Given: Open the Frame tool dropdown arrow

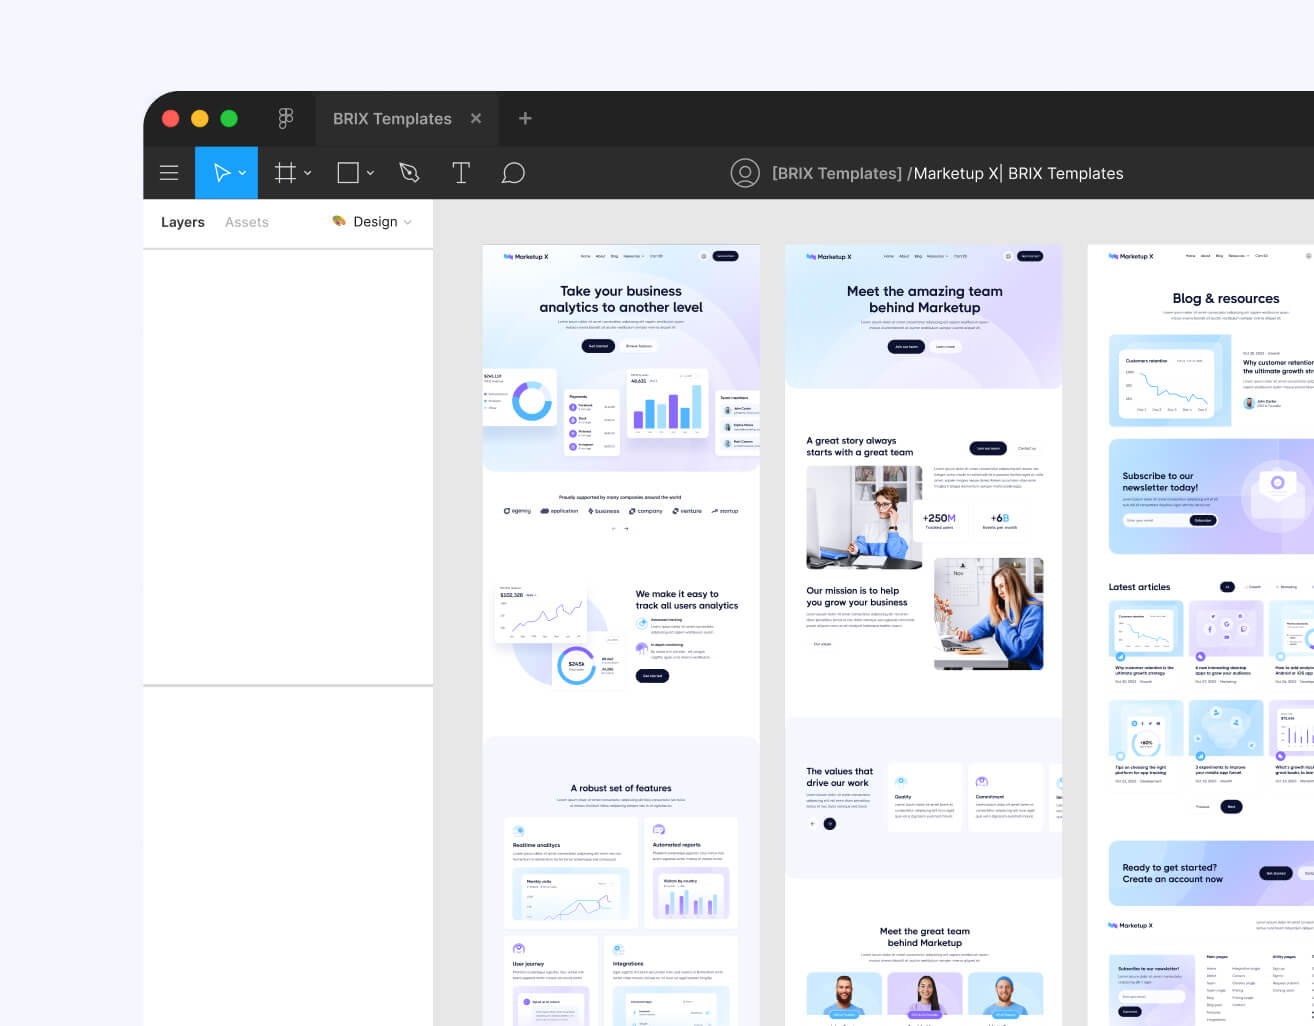Looking at the screenshot, I should pos(306,172).
